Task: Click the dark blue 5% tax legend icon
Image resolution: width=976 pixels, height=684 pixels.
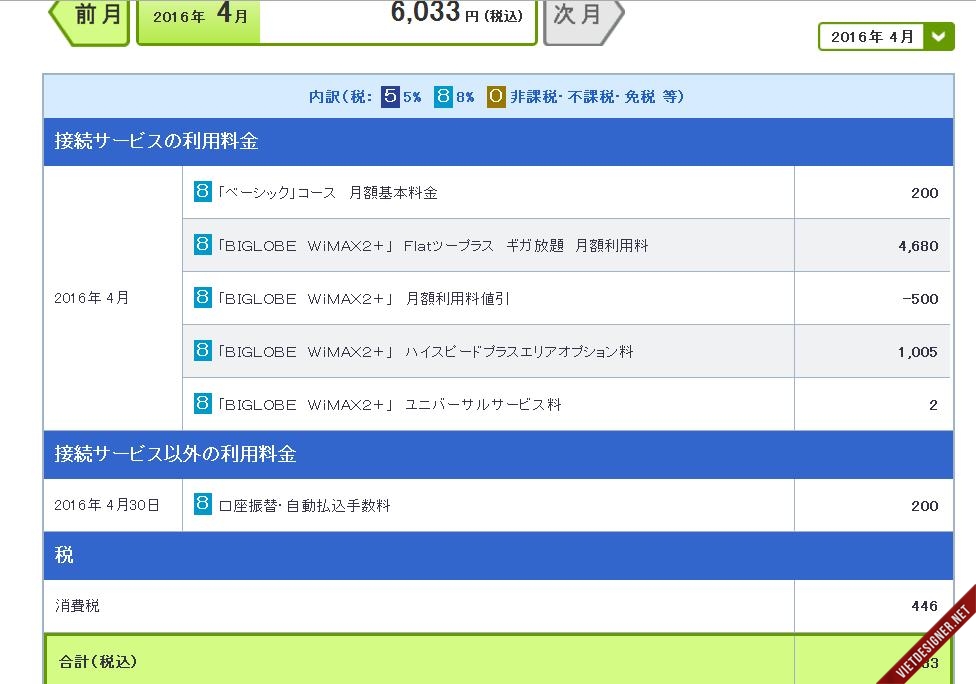Action: (390, 96)
